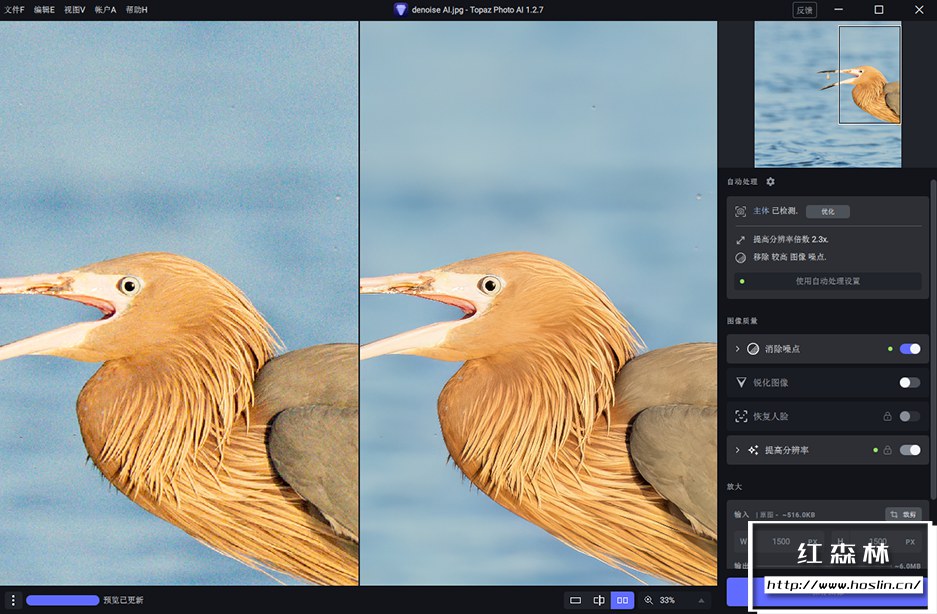
Task: Click the subject detection icon
Action: (740, 211)
